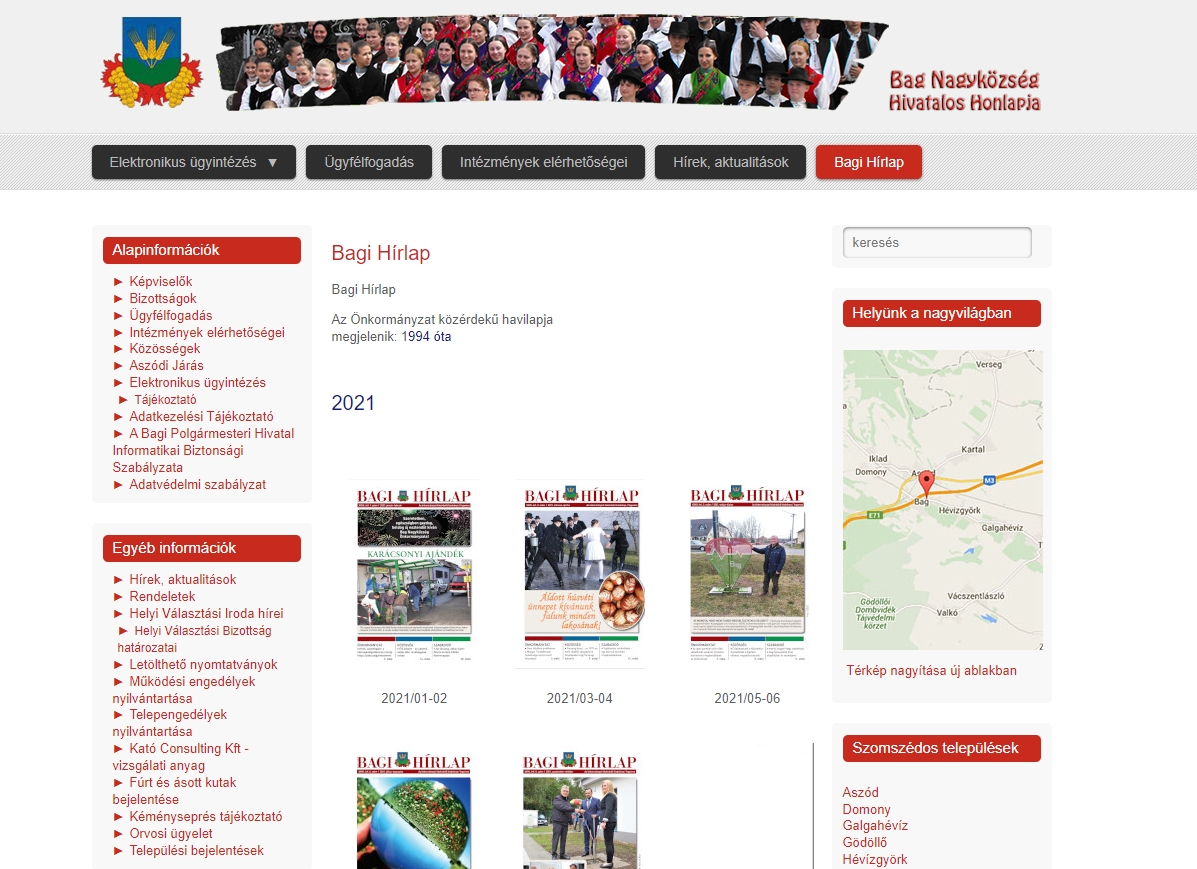1197x869 pixels.
Task: Open the Aszód neighbouring town link
Action: tap(860, 792)
